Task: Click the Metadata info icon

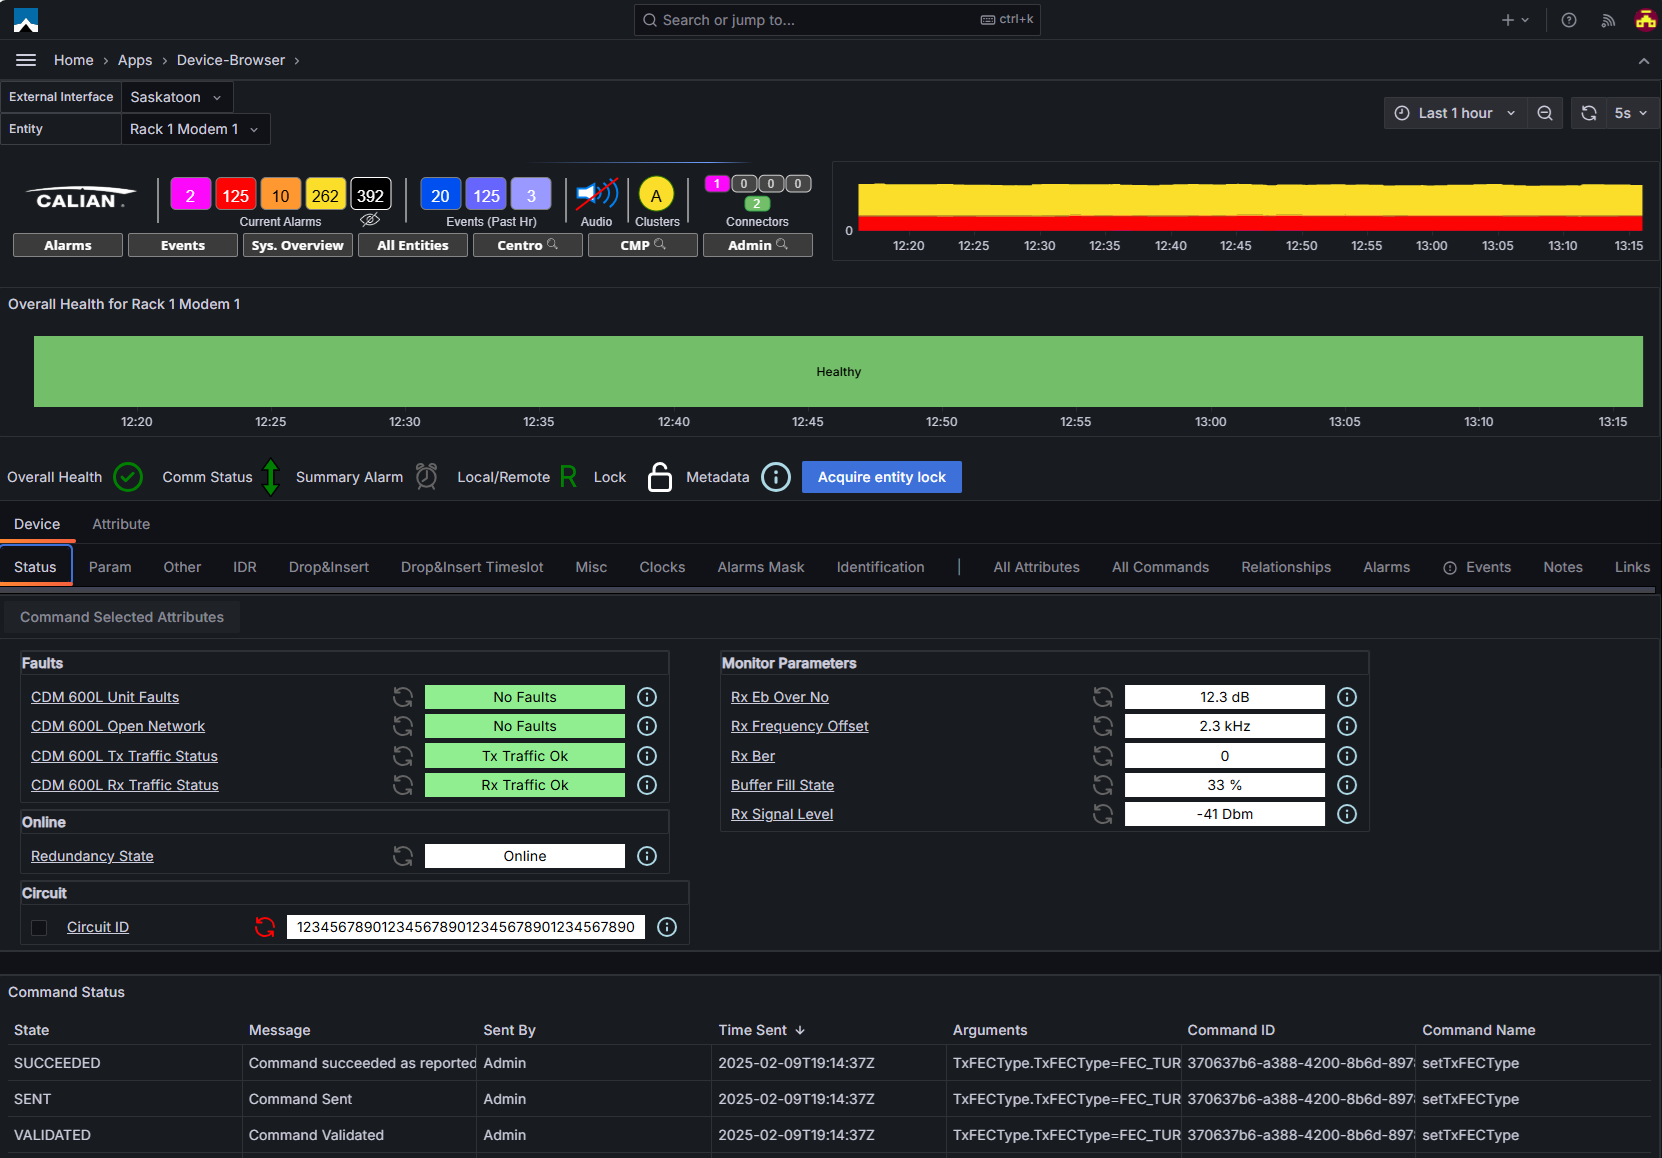Action: (x=775, y=477)
